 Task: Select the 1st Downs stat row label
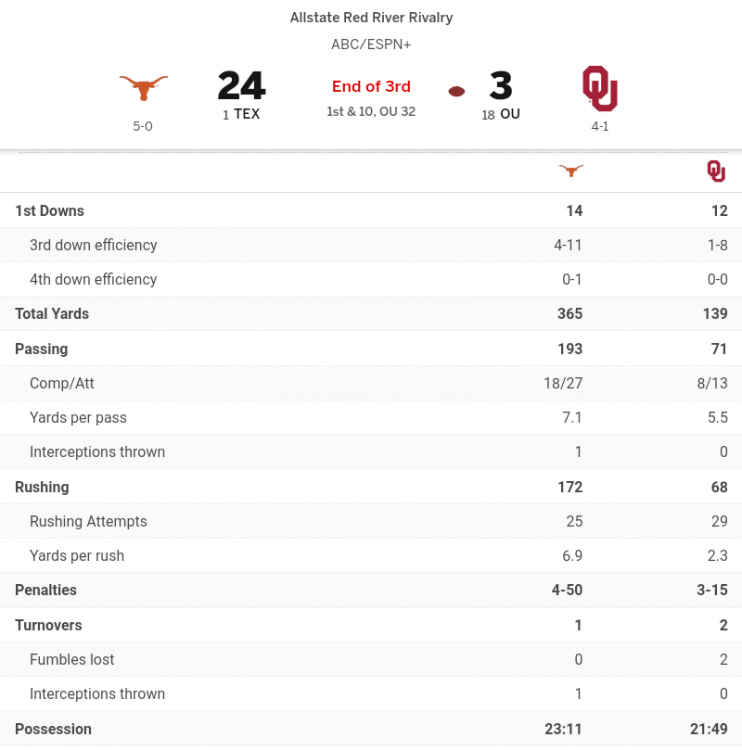point(50,211)
